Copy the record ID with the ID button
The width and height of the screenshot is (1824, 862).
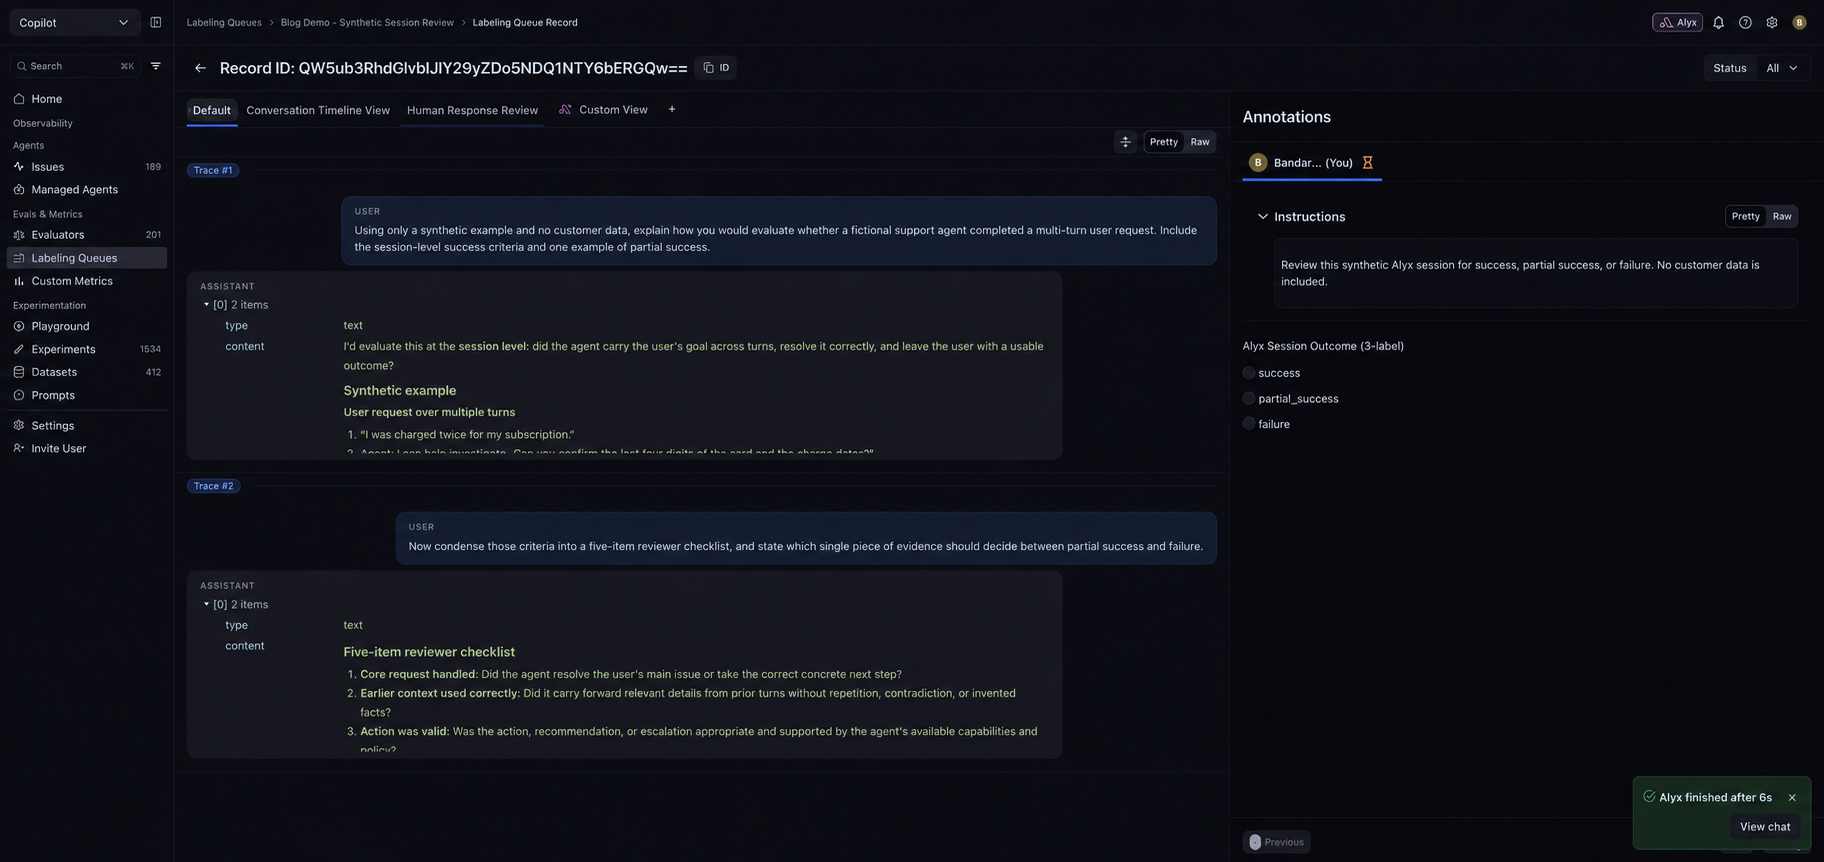point(716,68)
